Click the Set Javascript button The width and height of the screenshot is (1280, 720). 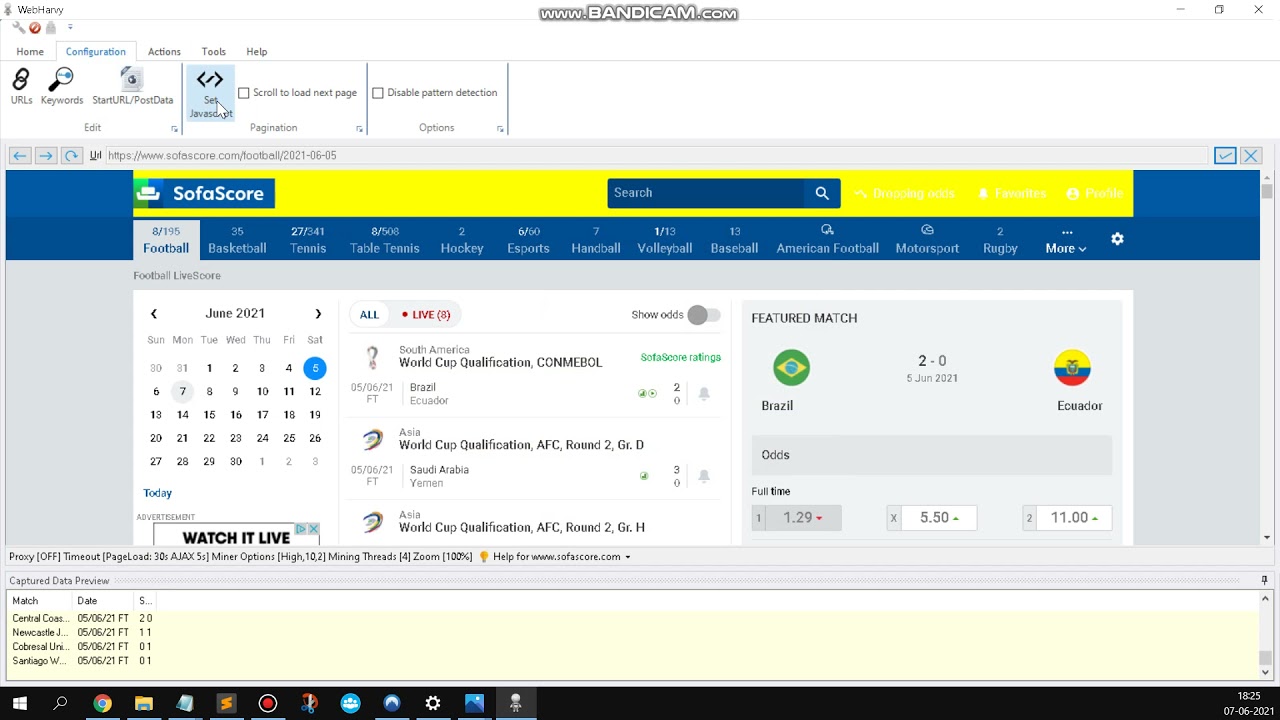click(x=210, y=93)
